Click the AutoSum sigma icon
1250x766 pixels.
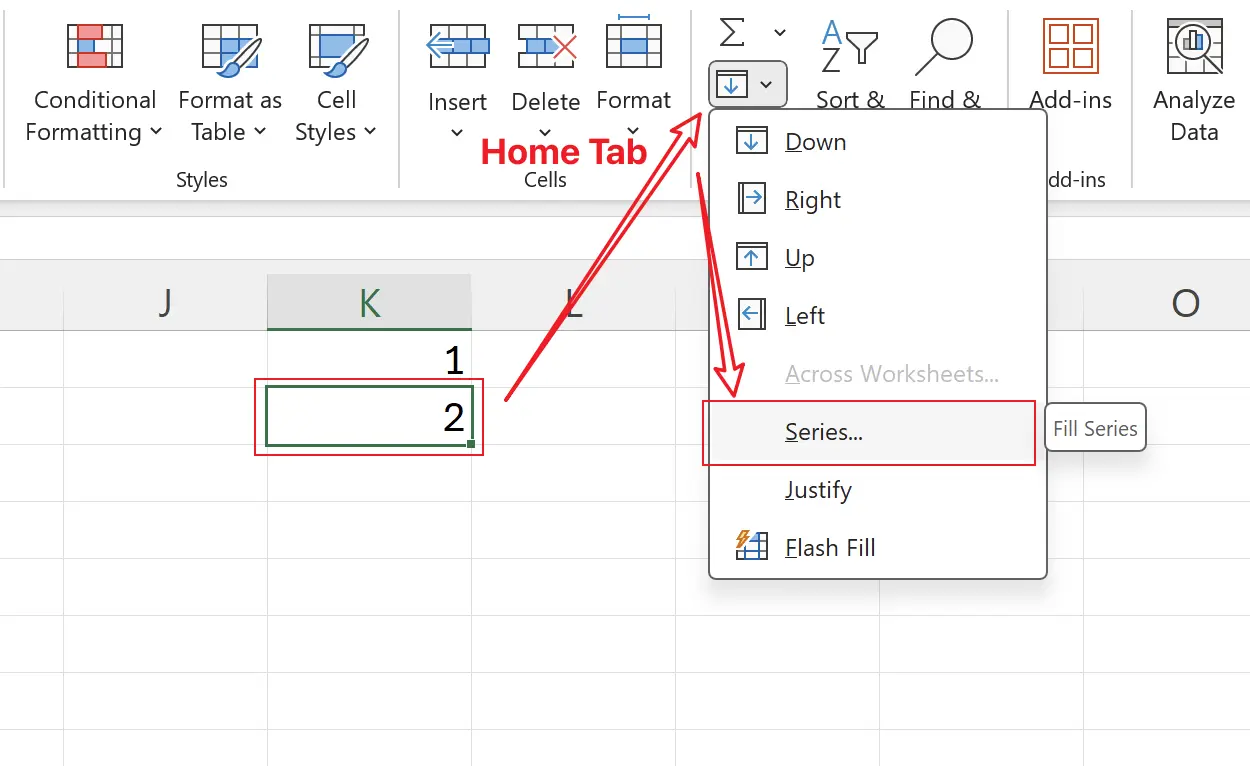(732, 30)
